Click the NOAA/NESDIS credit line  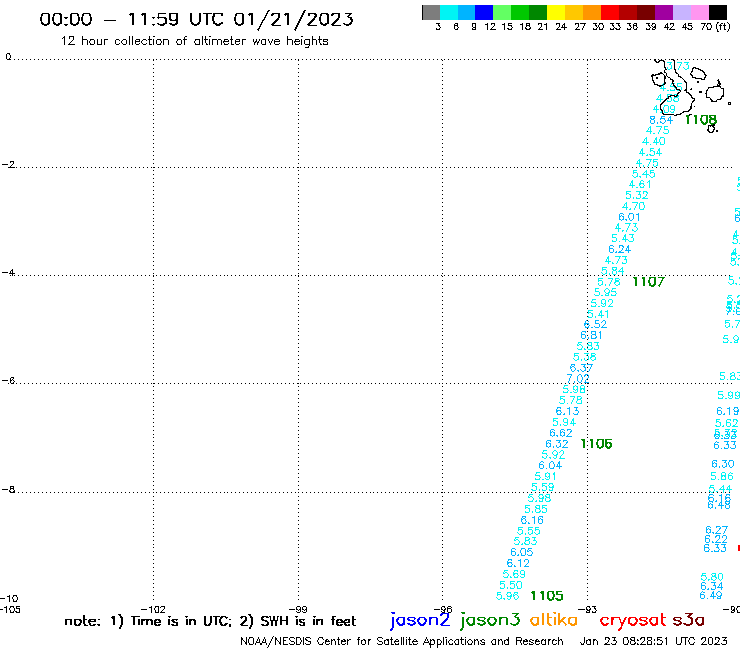coord(402,642)
